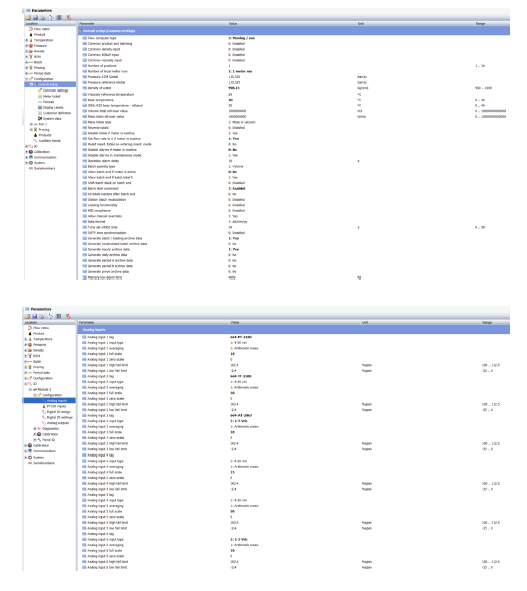Collapse the Overall setup node
The width and height of the screenshot is (527, 591).
point(31,84)
